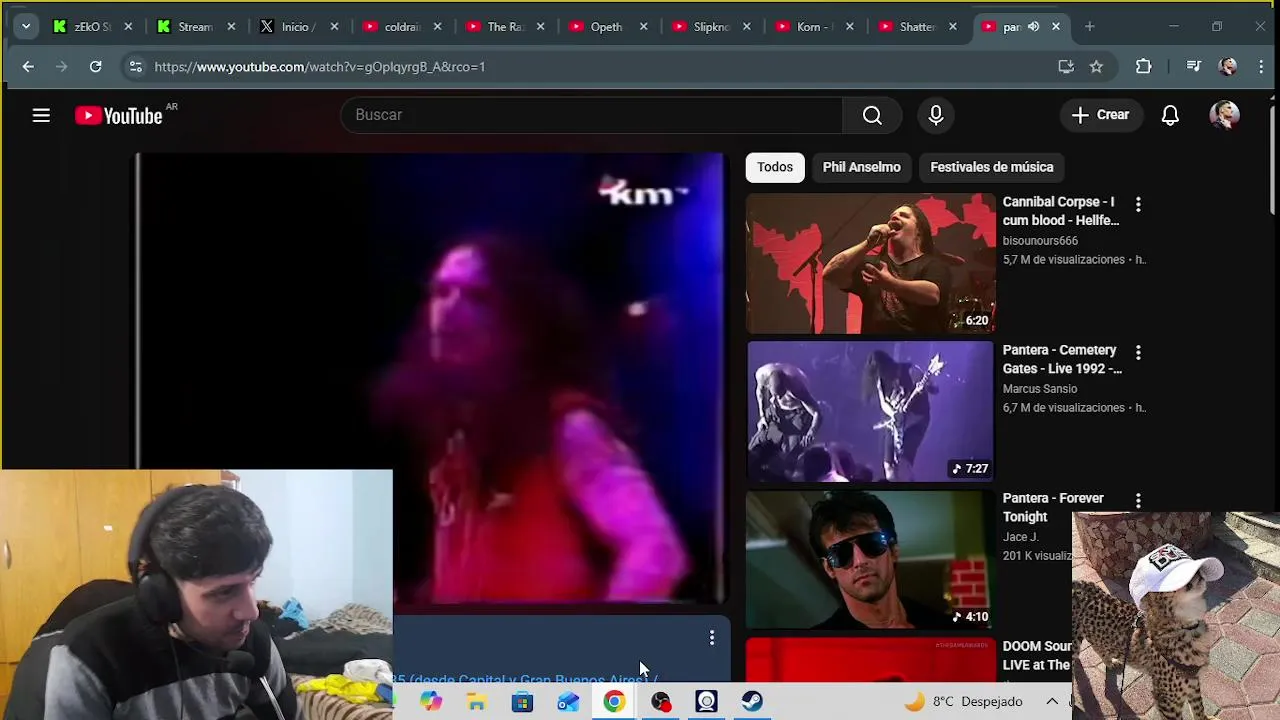Select the Festivales de música chip
The image size is (1280, 720).
pos(992,167)
